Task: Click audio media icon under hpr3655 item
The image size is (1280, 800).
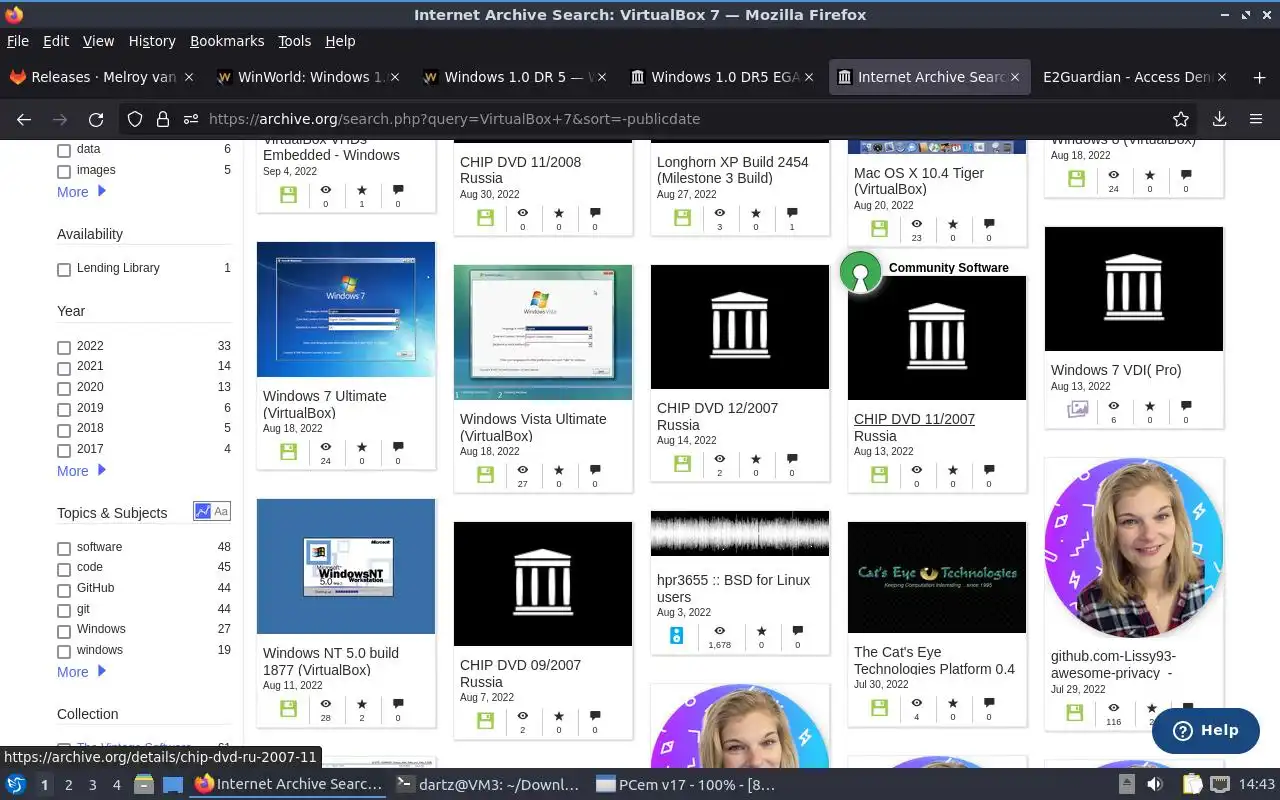Action: click(x=676, y=635)
